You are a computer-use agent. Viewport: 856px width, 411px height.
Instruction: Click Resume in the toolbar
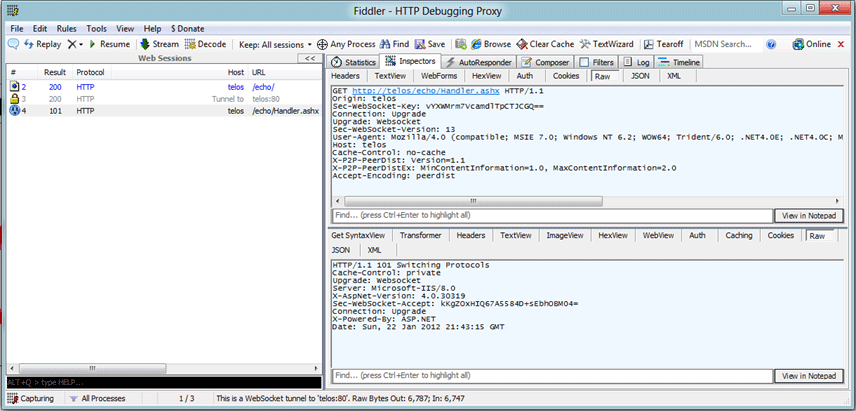[x=109, y=44]
